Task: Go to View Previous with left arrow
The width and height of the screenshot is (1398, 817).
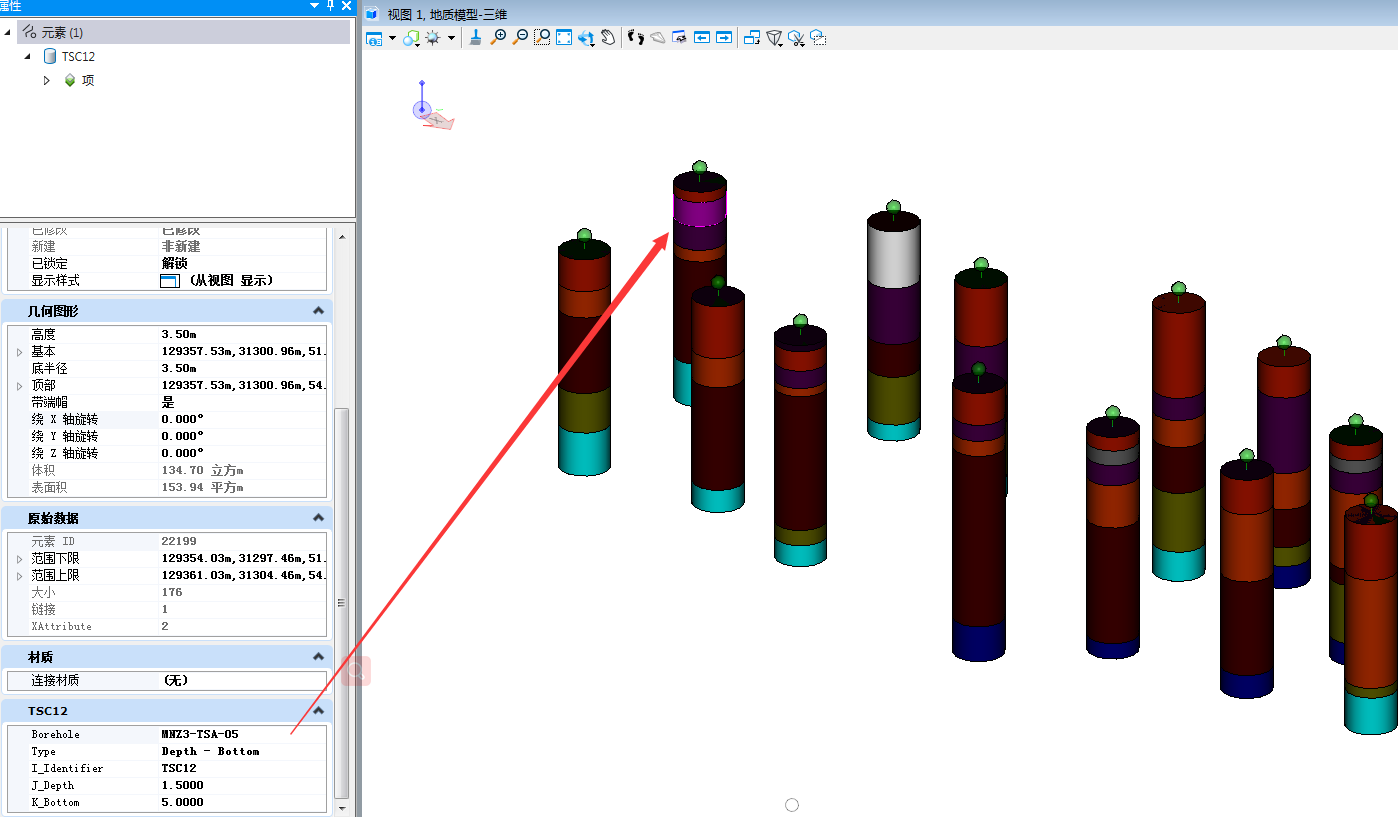Action: [702, 38]
